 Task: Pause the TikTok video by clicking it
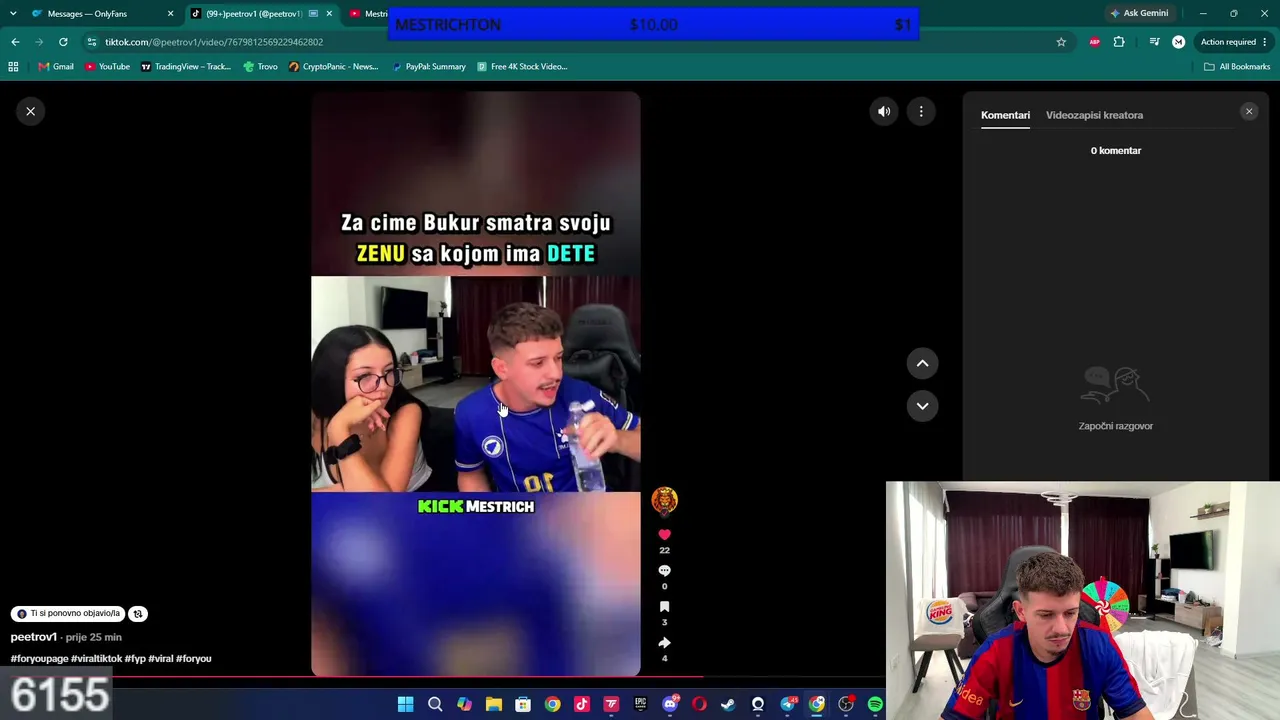click(475, 384)
